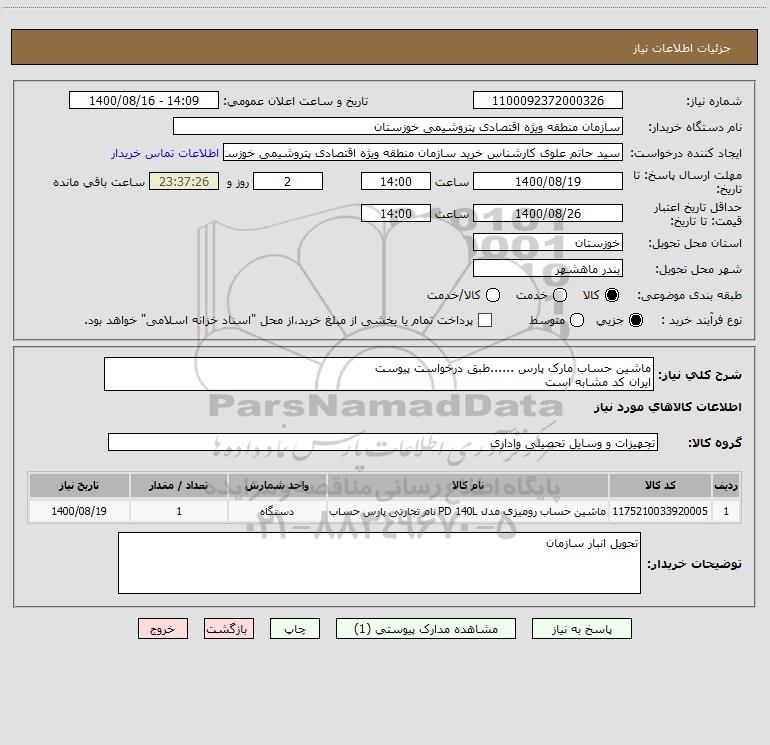
Task: Click the استان محل تحویل field خوزستان
Action: 548,242
